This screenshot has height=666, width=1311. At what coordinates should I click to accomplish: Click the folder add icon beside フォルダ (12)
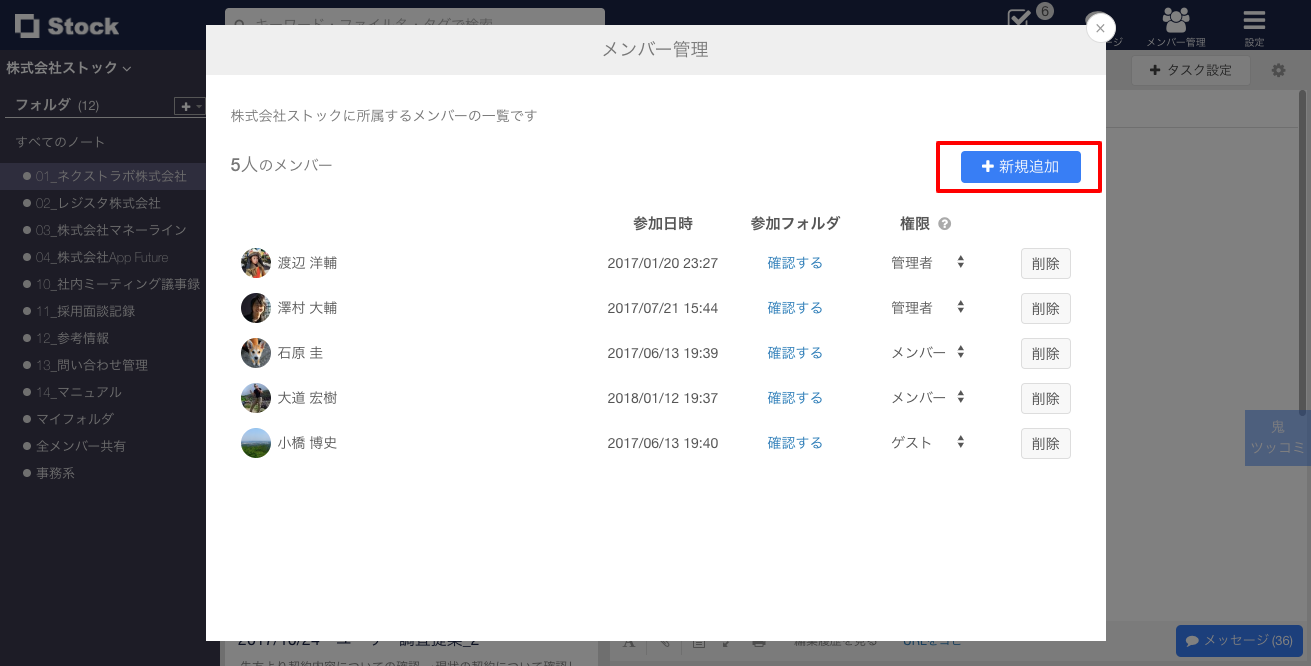(x=184, y=105)
